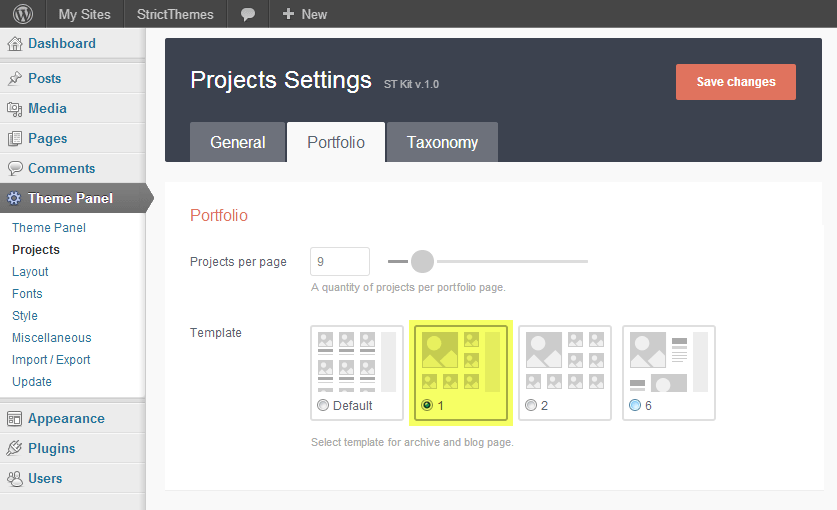Click the Appearance menu icon

tap(15, 419)
